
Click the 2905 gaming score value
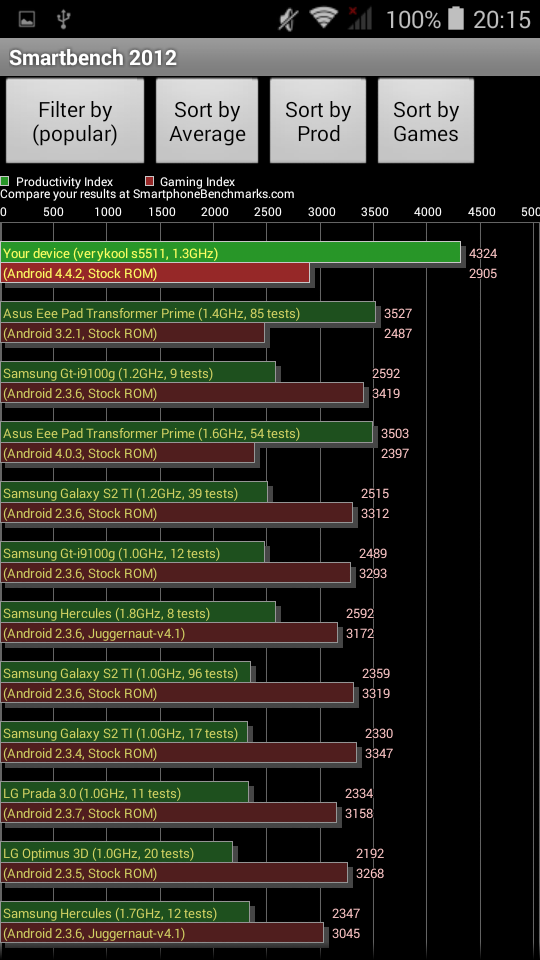tap(483, 274)
